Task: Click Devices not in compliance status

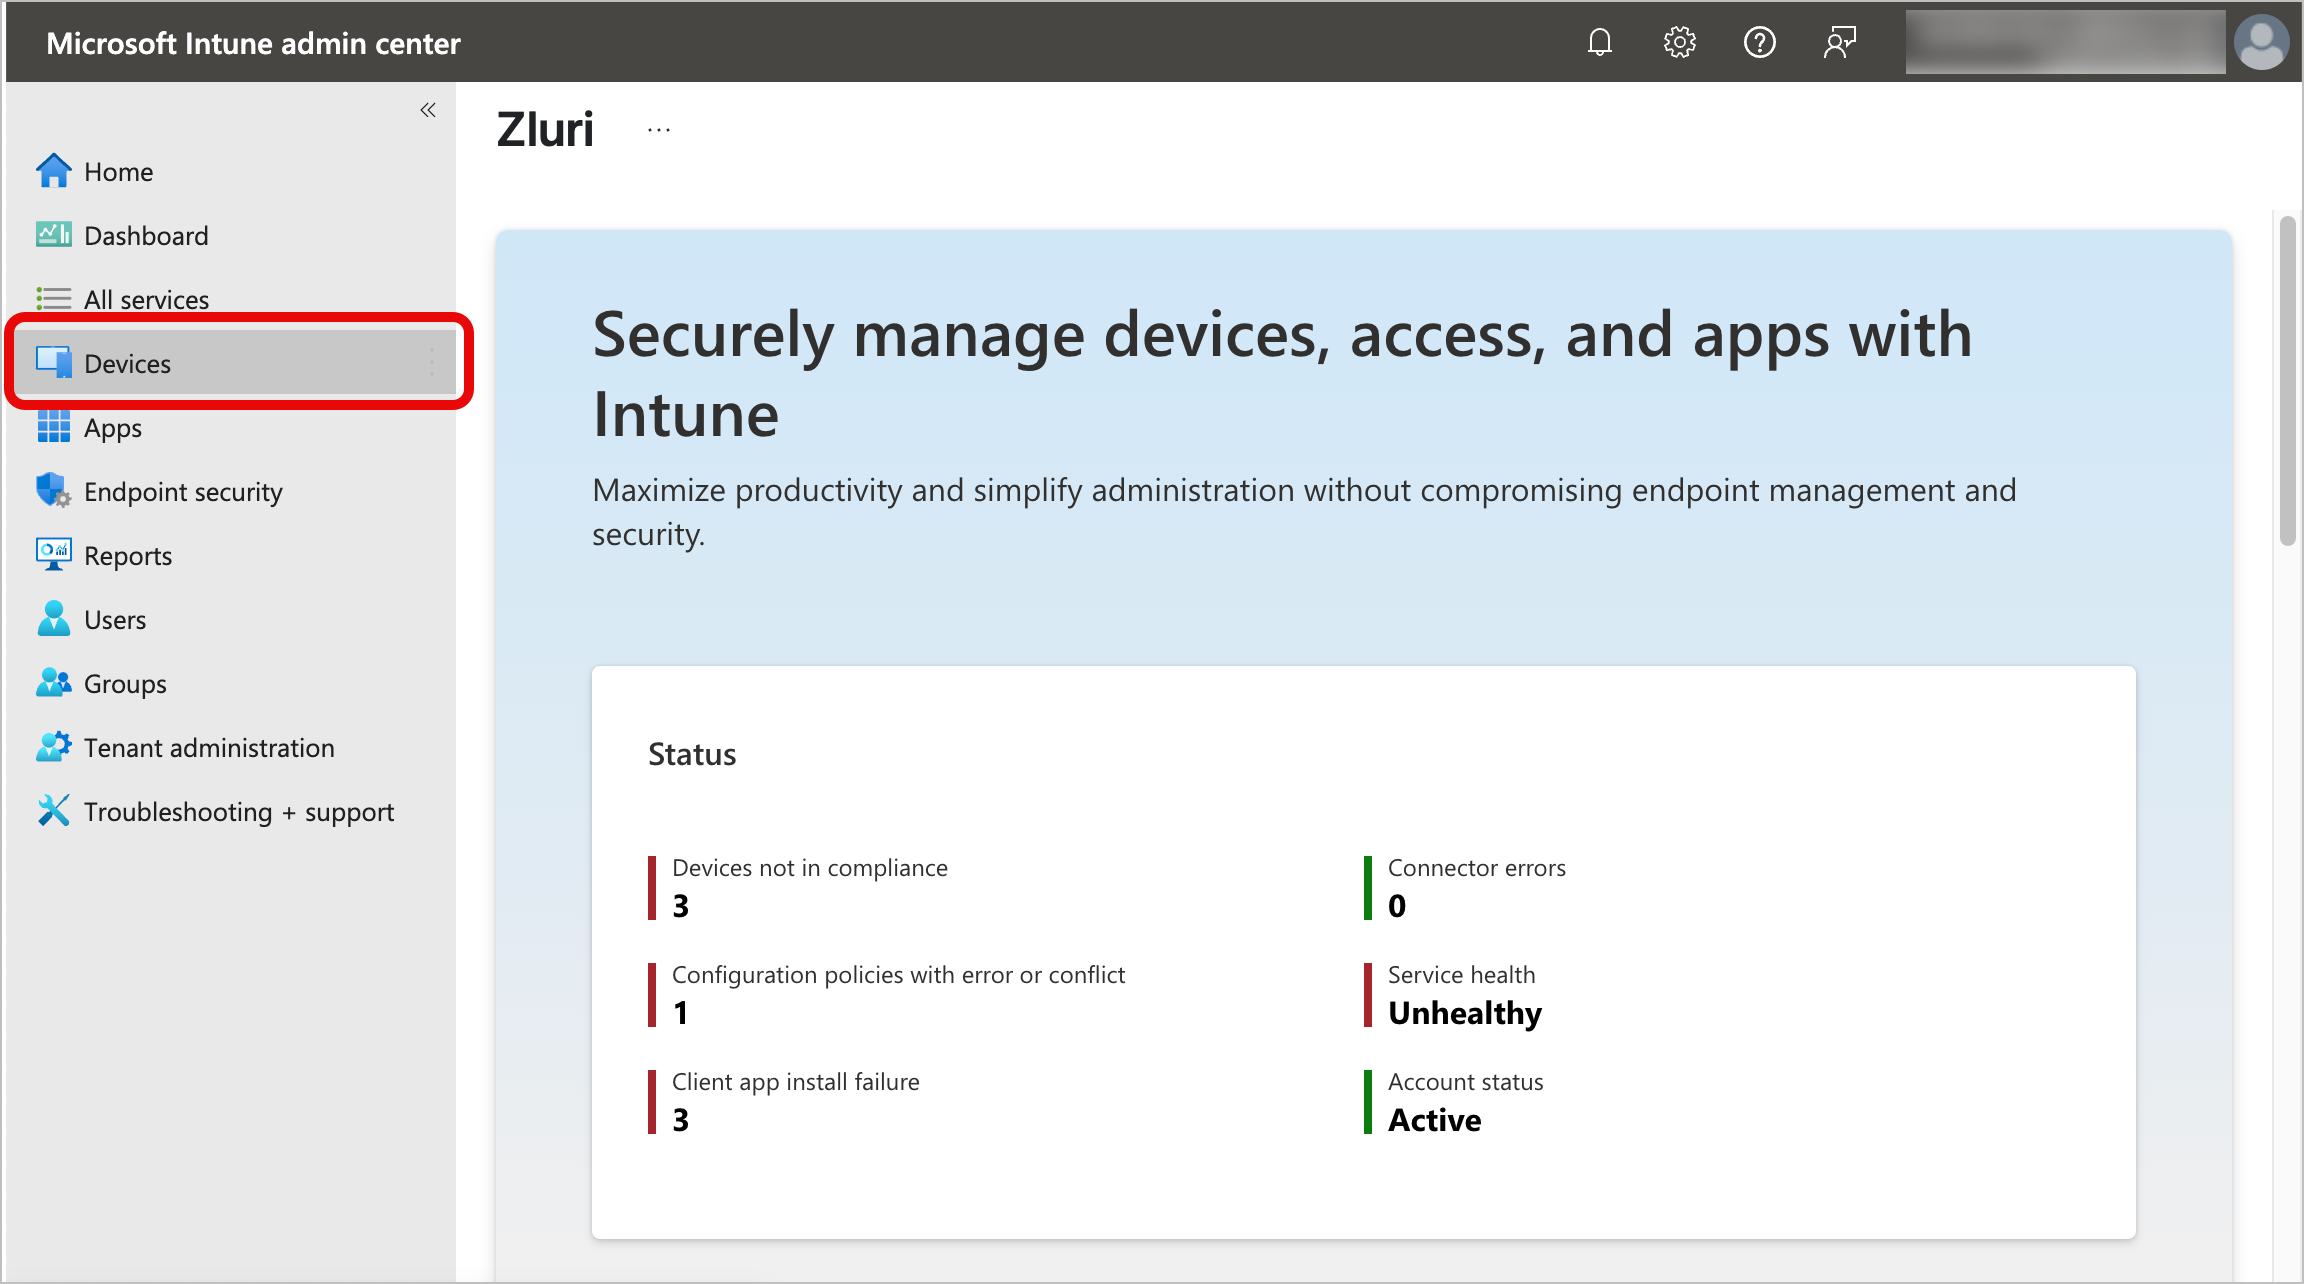Action: [809, 868]
